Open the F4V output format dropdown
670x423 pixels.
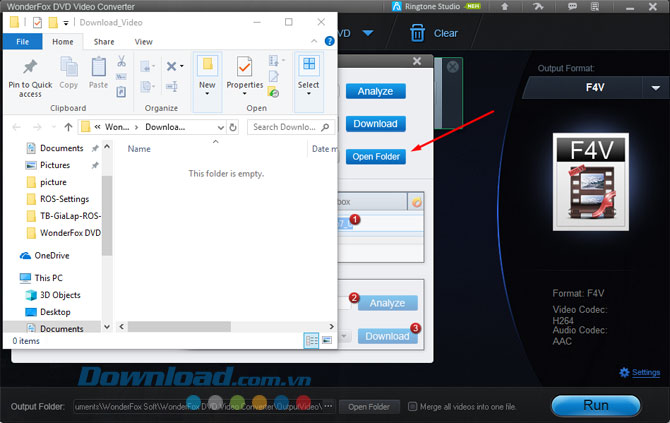(x=655, y=88)
